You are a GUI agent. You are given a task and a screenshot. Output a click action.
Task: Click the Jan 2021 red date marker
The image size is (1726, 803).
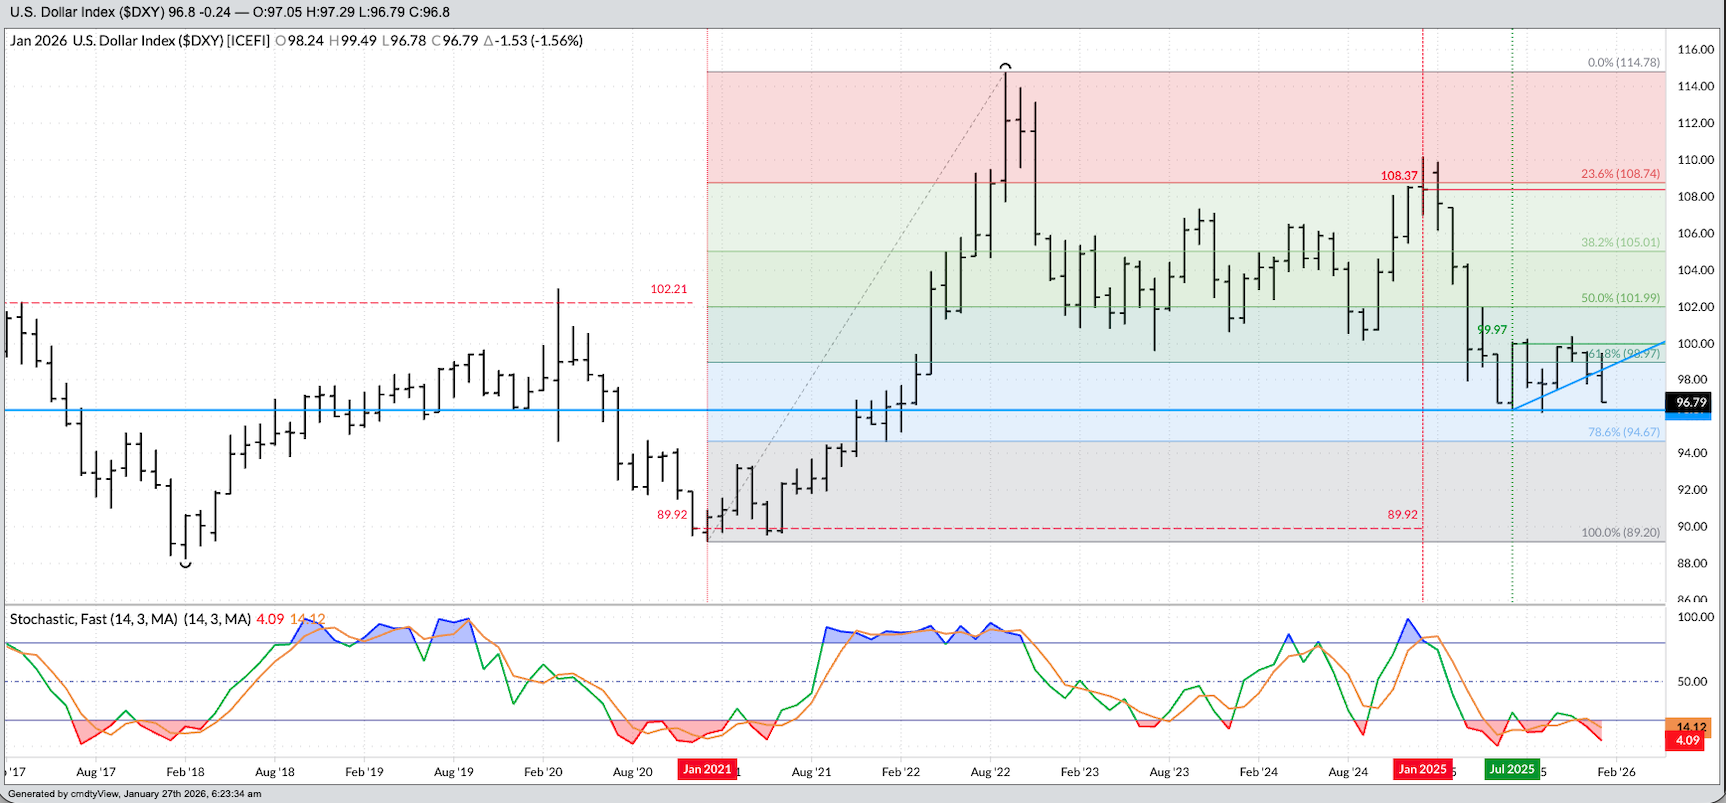[707, 769]
